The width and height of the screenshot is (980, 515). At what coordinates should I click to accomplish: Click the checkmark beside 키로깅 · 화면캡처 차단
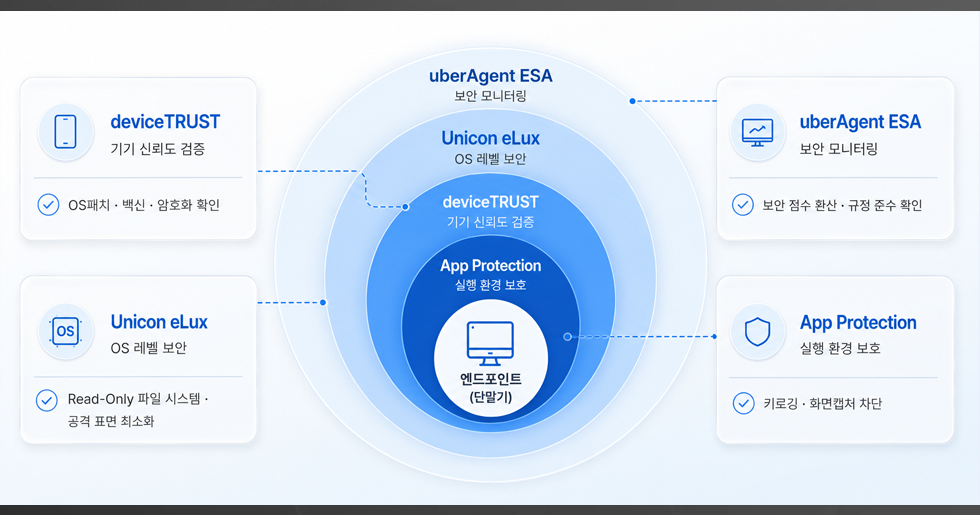[x=743, y=403]
